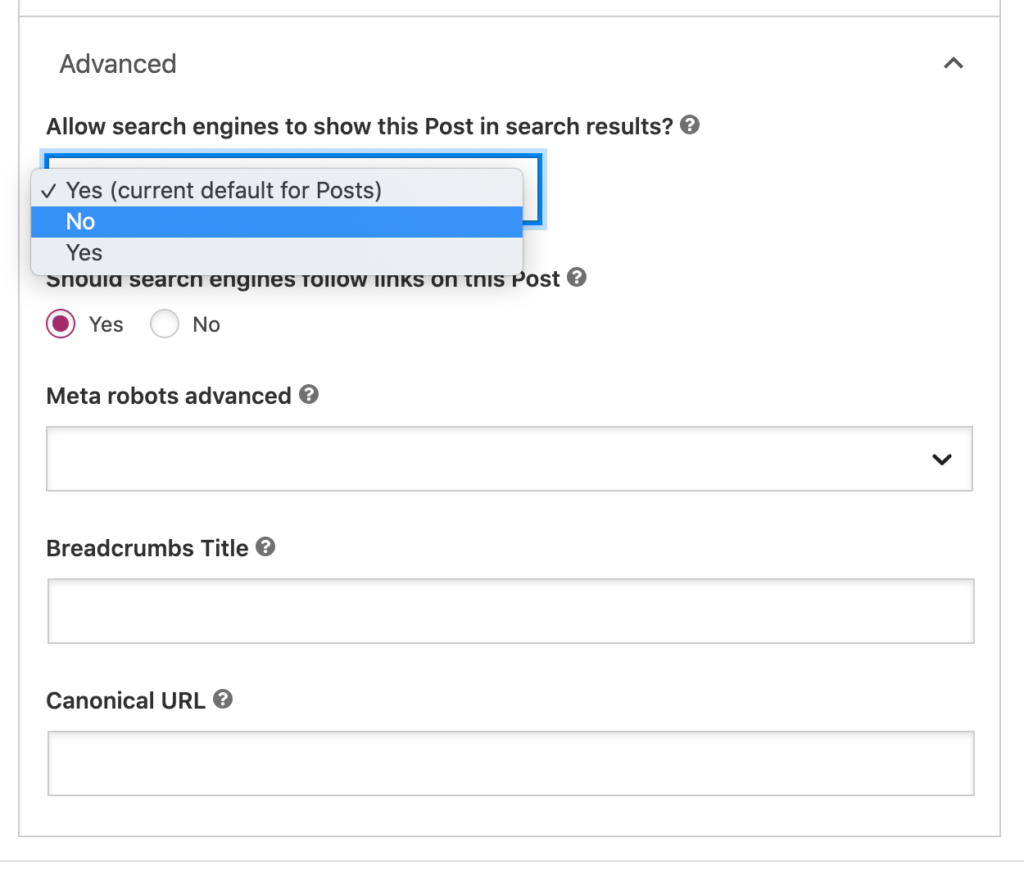Viewport: 1024px width, 870px height.
Task: Collapse the Advanced section with up arrow
Action: click(x=953, y=62)
